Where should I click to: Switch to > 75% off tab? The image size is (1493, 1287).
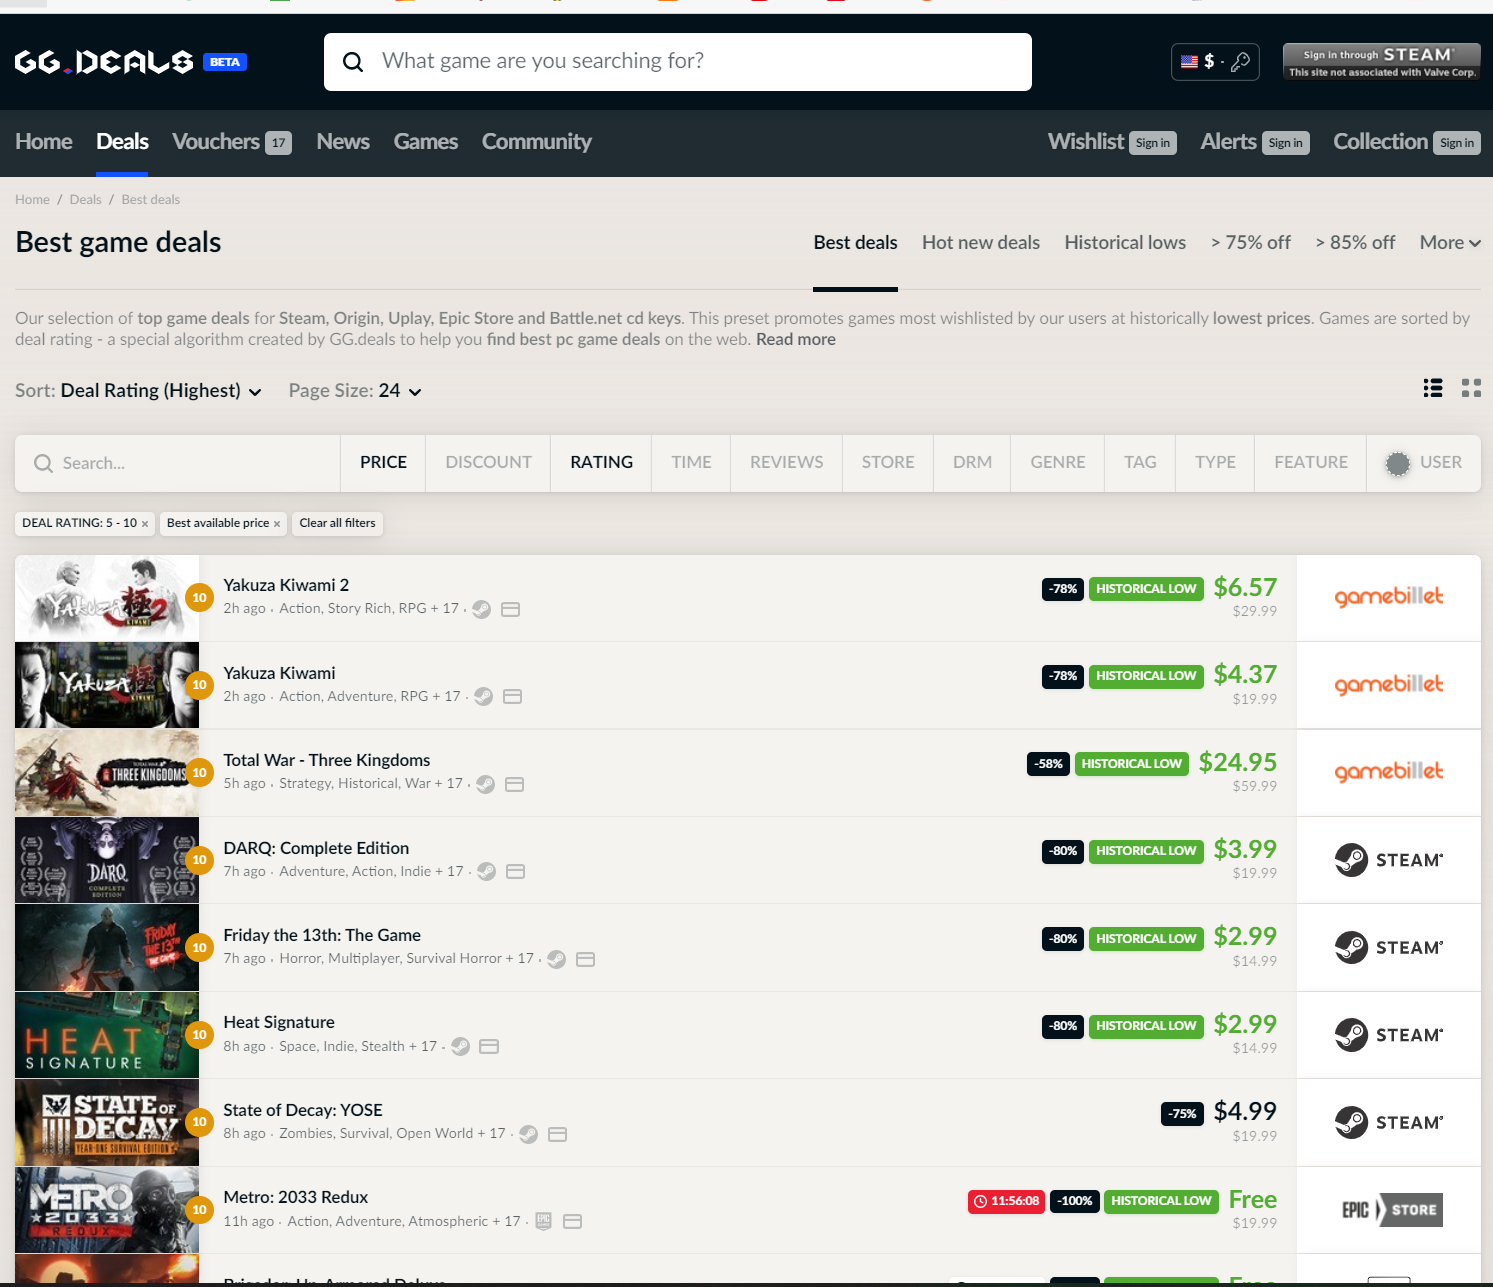tap(1251, 243)
